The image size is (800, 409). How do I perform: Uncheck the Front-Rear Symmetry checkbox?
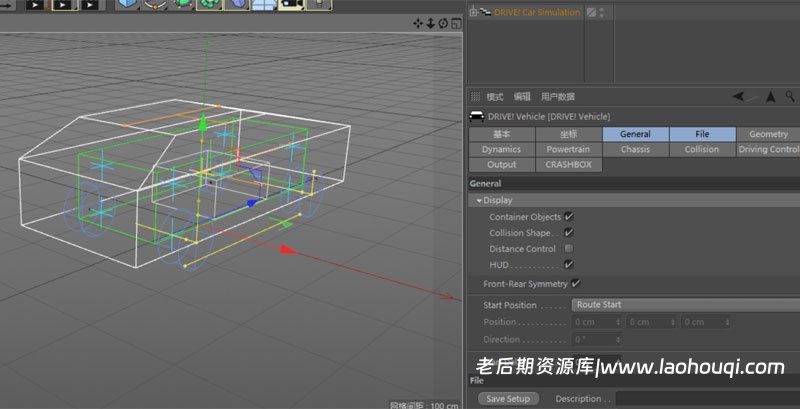pyautogui.click(x=576, y=284)
